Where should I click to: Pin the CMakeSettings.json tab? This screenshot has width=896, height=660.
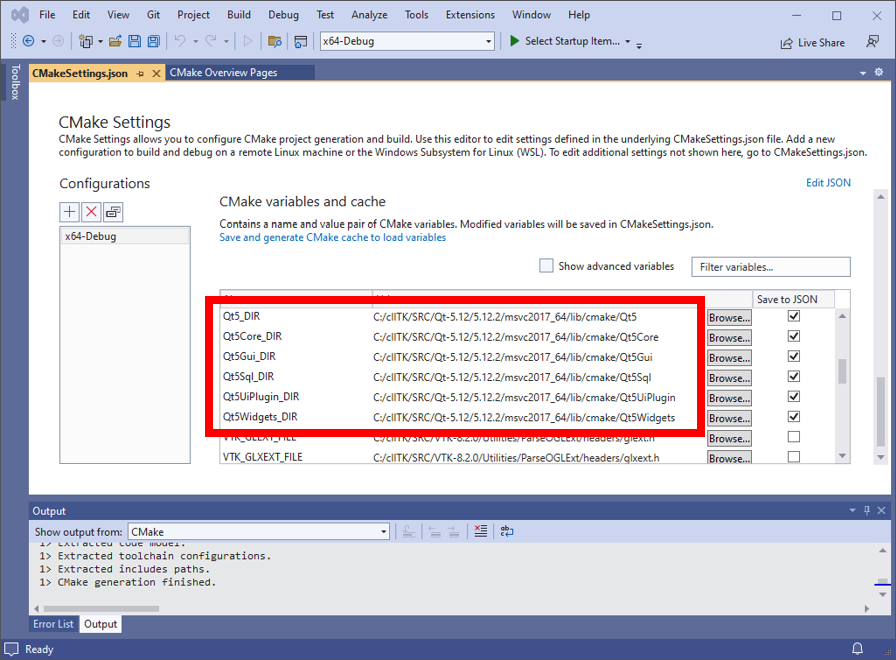[x=140, y=74]
